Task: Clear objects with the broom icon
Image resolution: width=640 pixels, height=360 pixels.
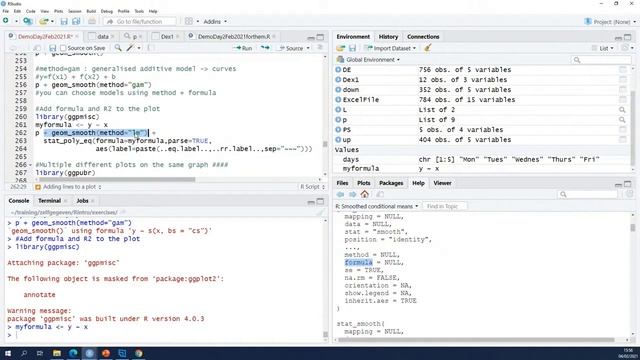Action: (427, 48)
